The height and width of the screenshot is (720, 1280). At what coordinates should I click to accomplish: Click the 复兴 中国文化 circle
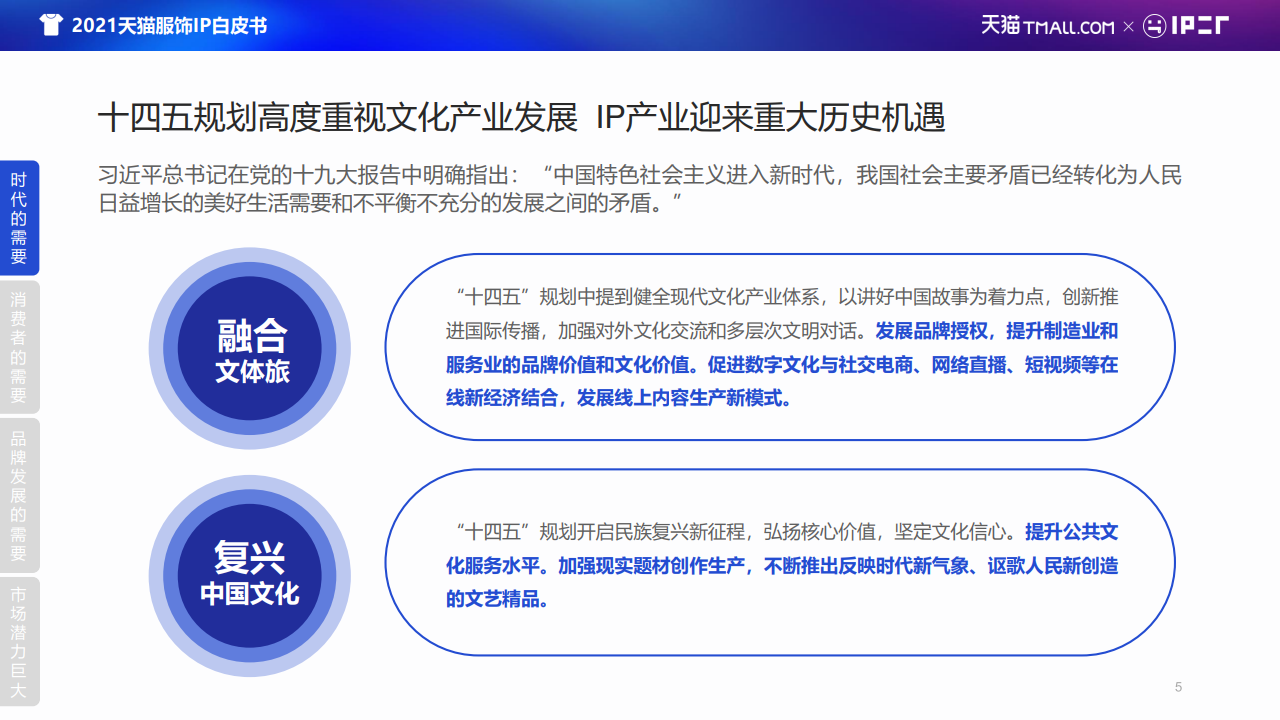click(x=250, y=575)
